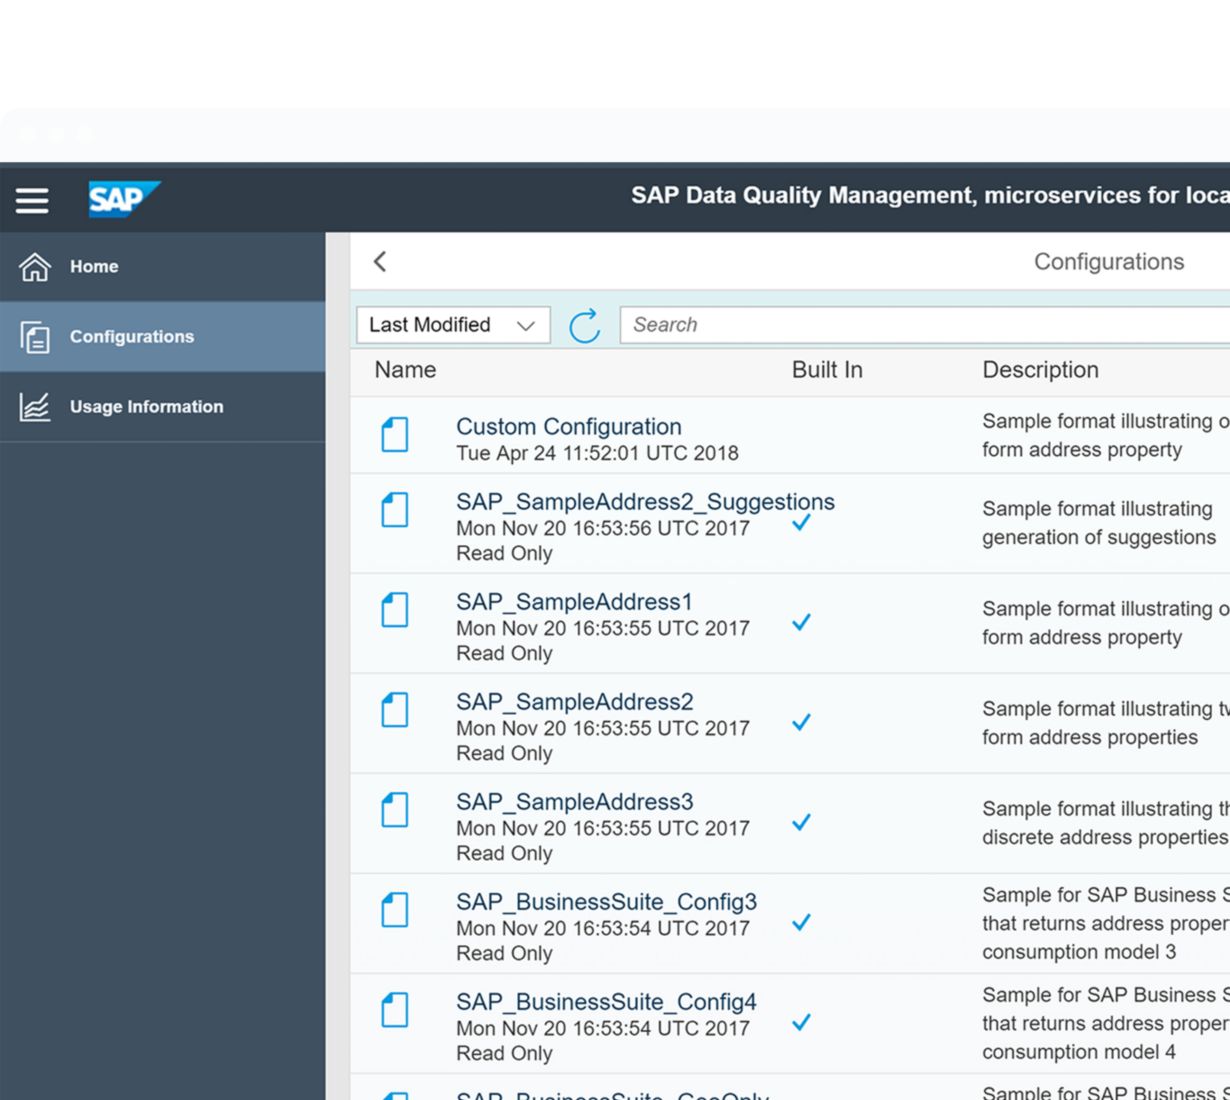Click file icon for SAP_BusinessSuite_Config3
The height and width of the screenshot is (1100, 1230).
click(x=395, y=910)
